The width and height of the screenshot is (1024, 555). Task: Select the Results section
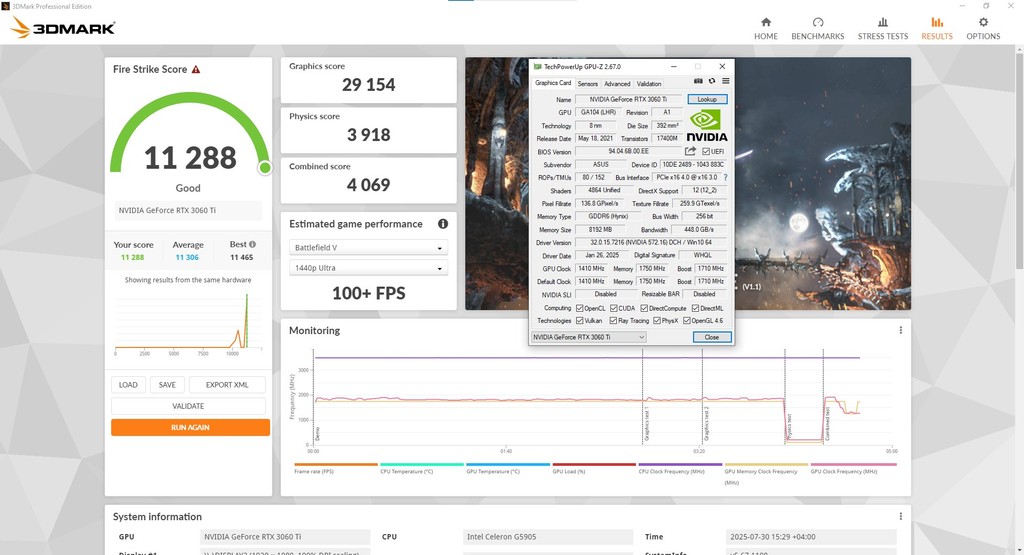point(937,29)
